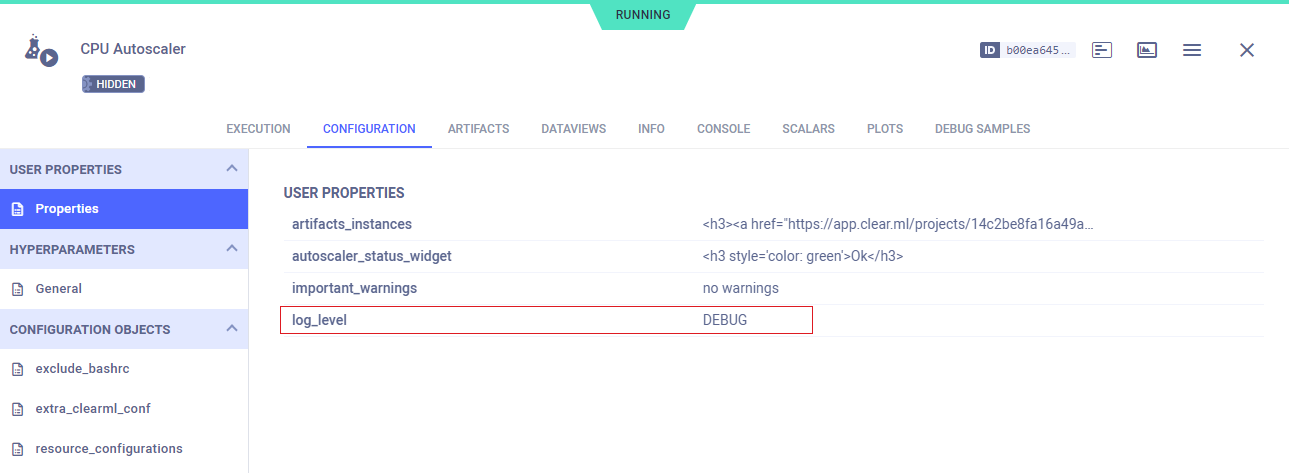Open the task details view icon

pyautogui.click(x=1102, y=50)
